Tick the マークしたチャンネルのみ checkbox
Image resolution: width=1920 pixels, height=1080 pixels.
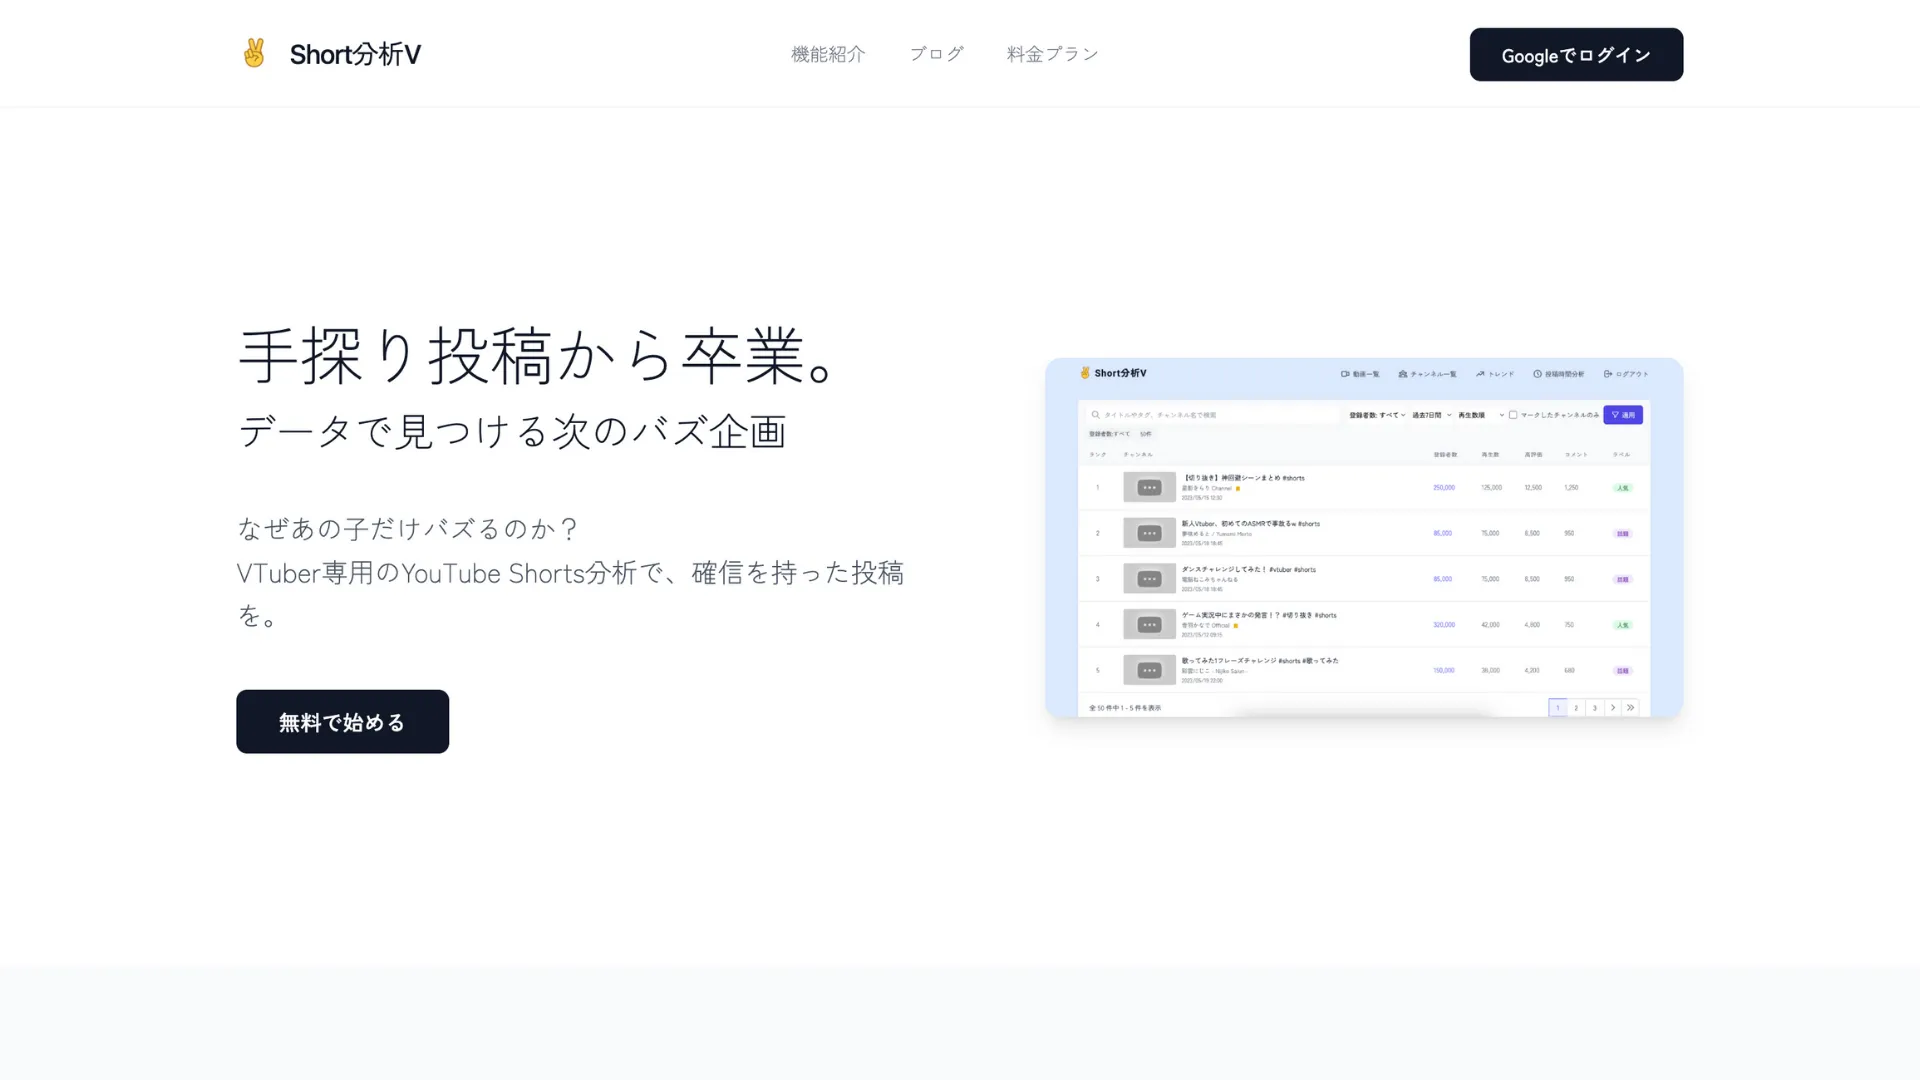[1513, 415]
